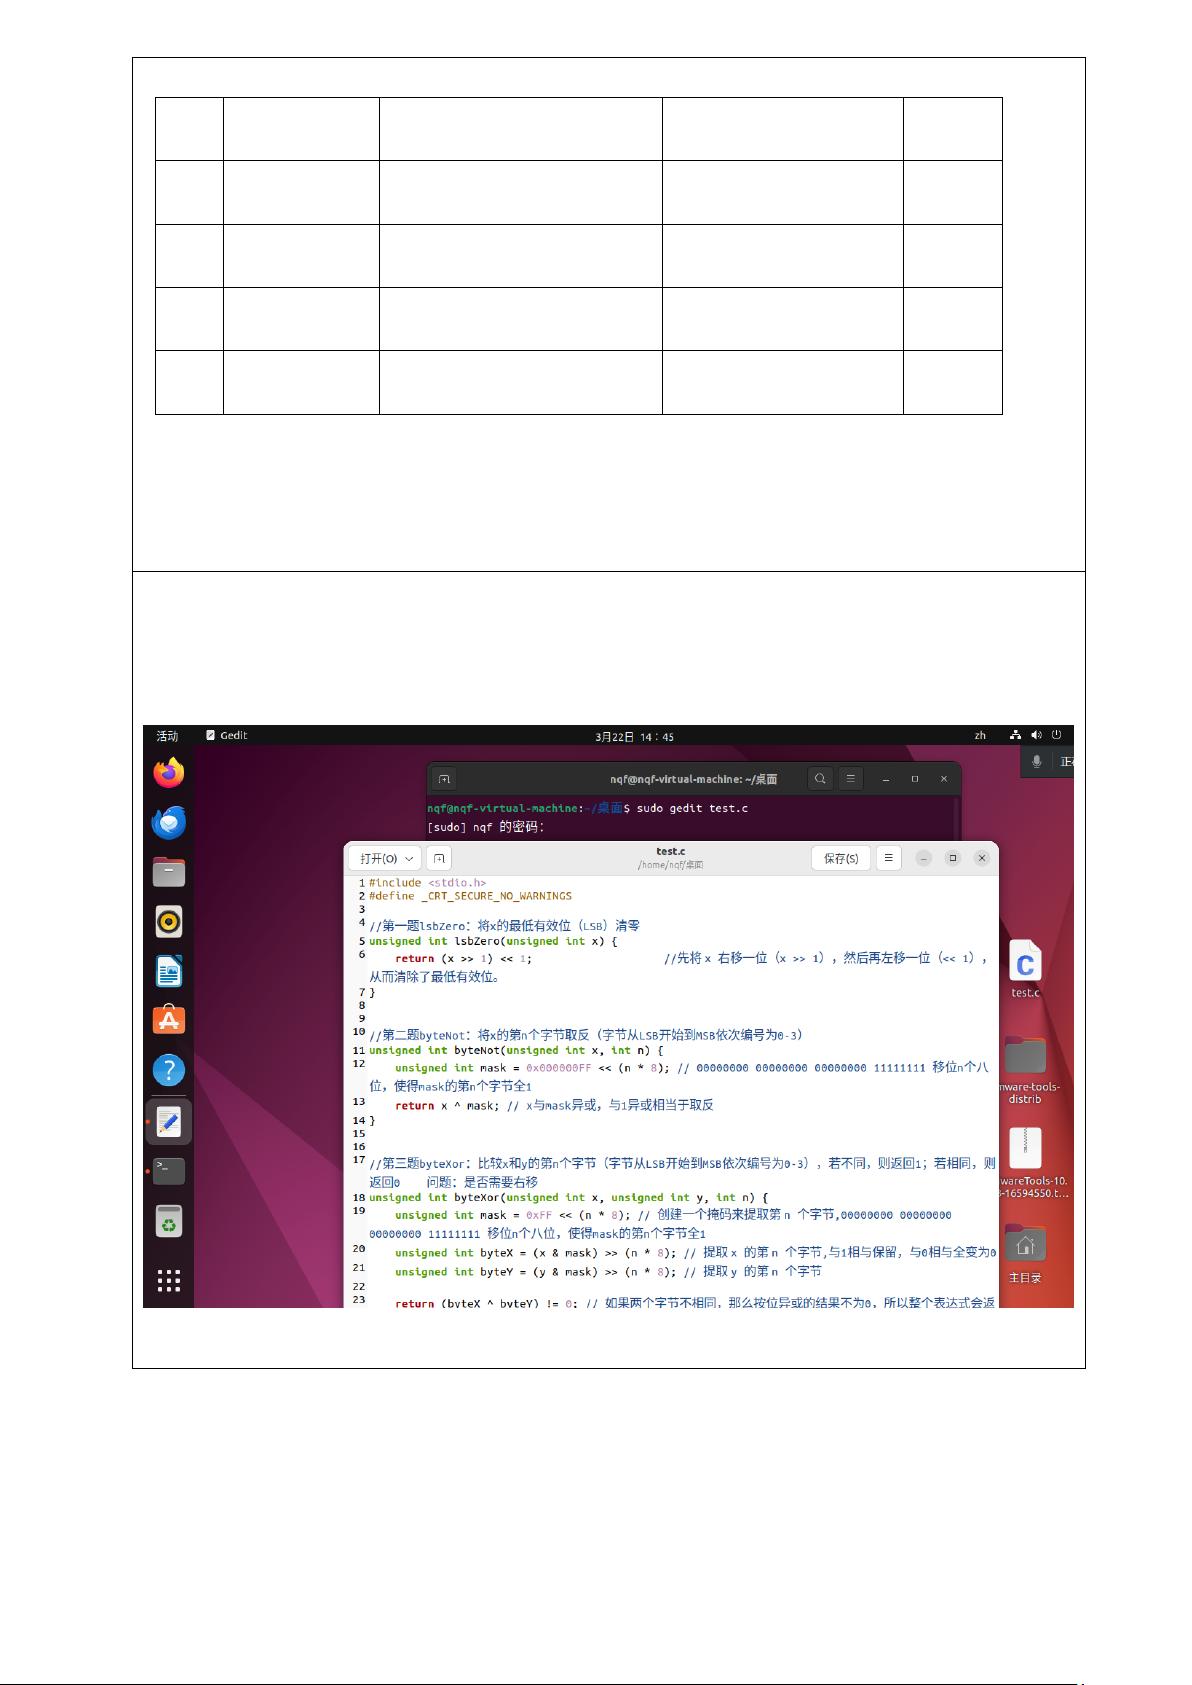Expand the 打开(O) dropdown in Gedit

(385, 858)
